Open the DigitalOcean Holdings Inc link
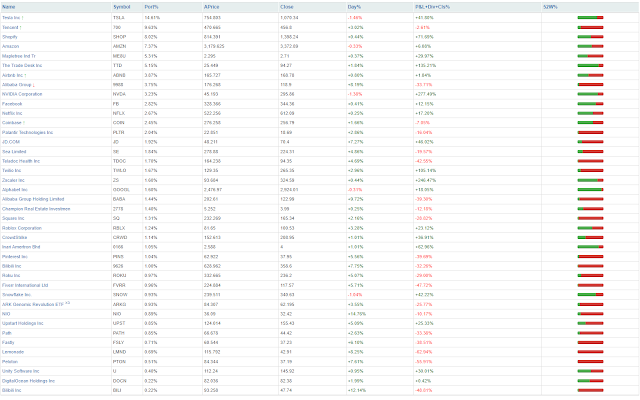Screen dimensions: 640x400 coord(28,381)
